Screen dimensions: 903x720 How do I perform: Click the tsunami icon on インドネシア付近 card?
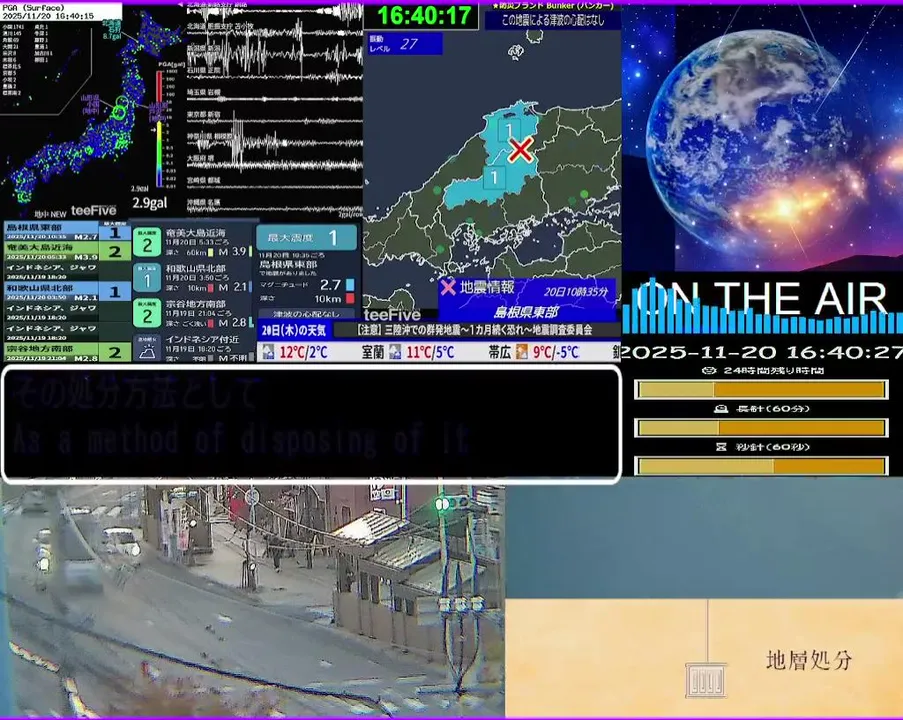click(147, 348)
